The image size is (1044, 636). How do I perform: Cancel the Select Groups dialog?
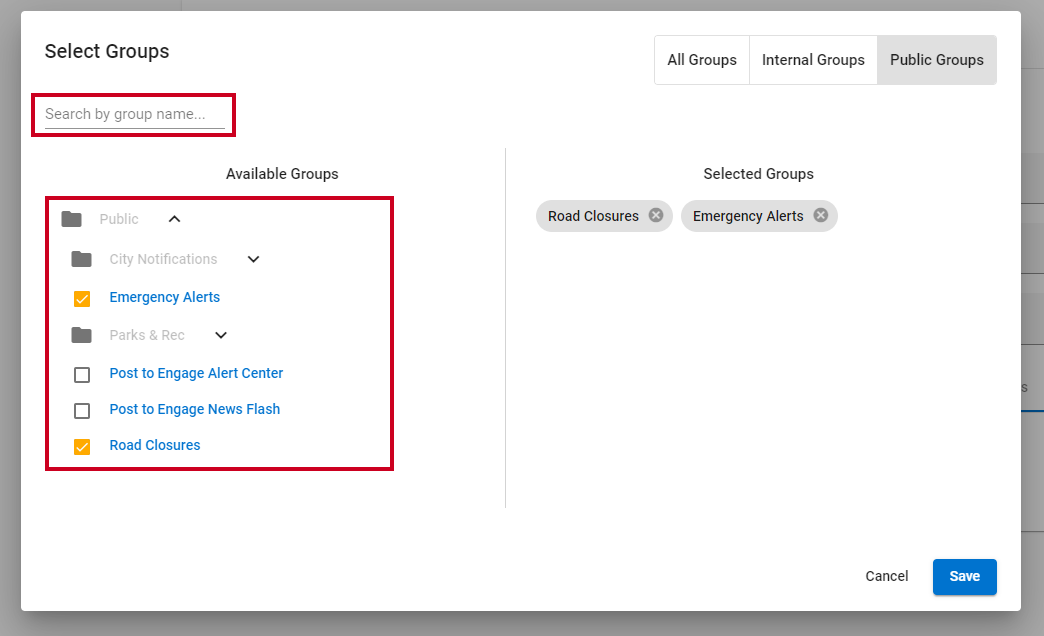(x=886, y=577)
